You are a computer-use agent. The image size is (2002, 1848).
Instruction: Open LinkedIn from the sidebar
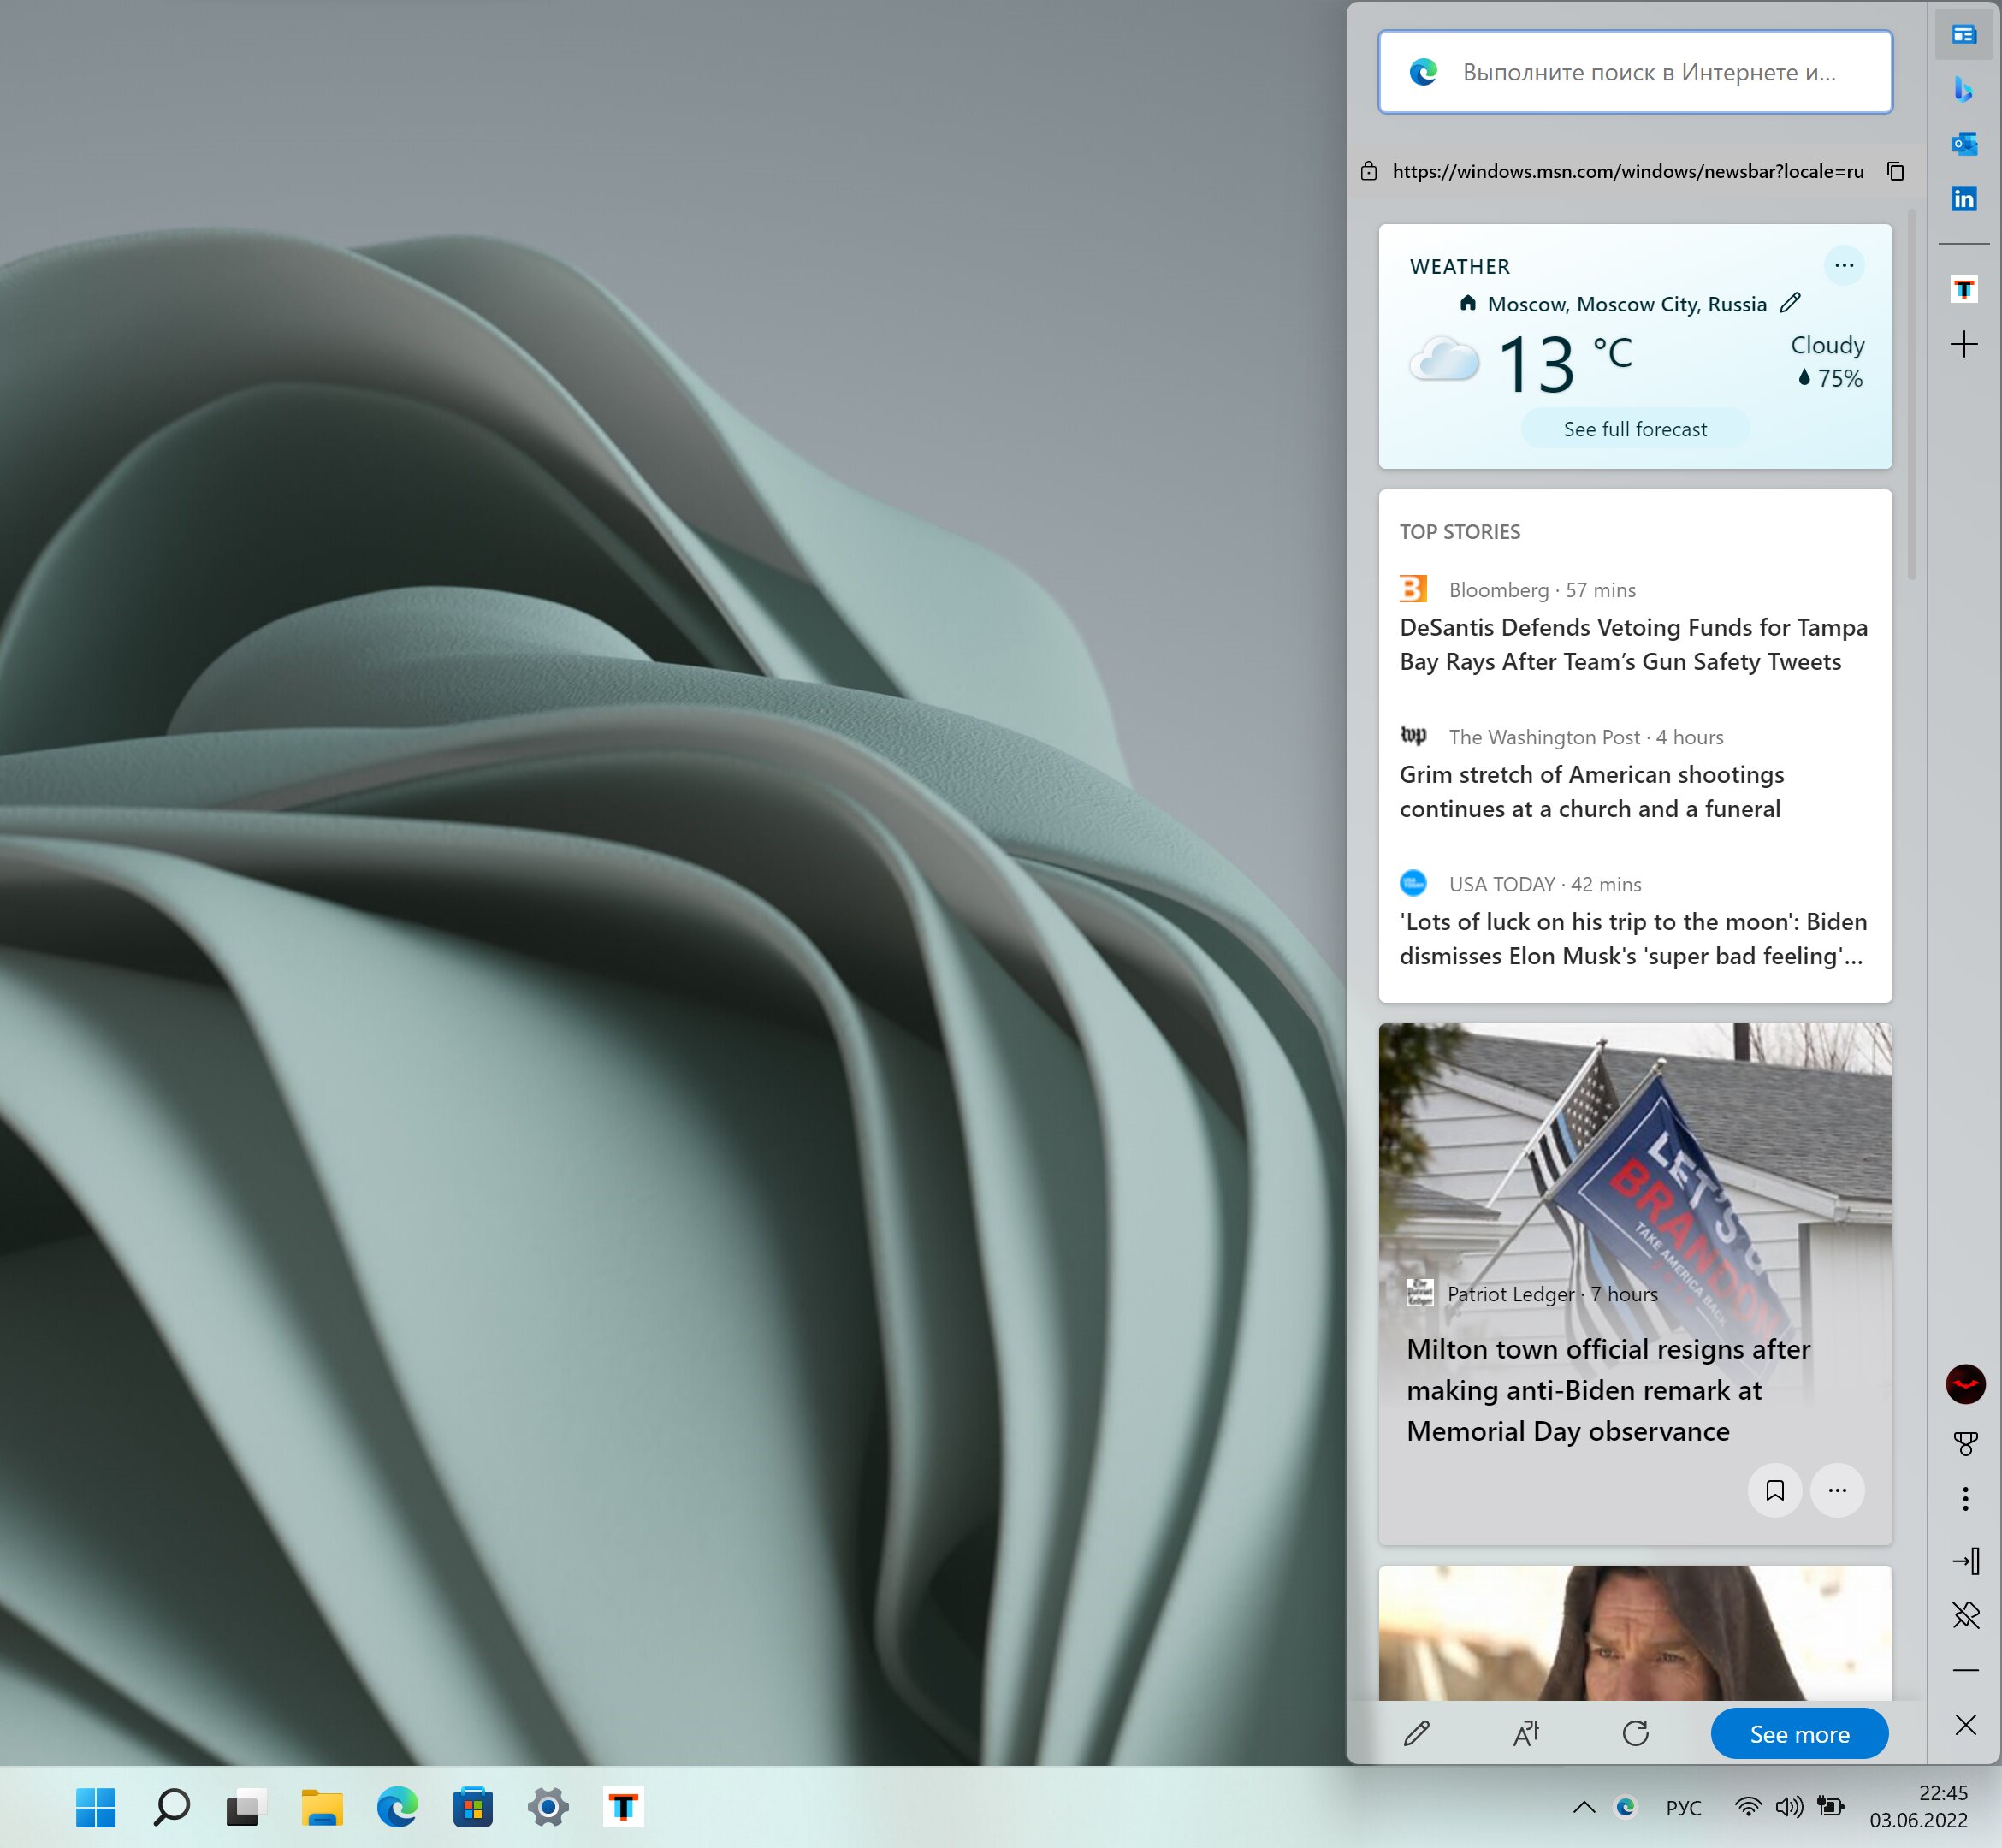tap(1964, 199)
